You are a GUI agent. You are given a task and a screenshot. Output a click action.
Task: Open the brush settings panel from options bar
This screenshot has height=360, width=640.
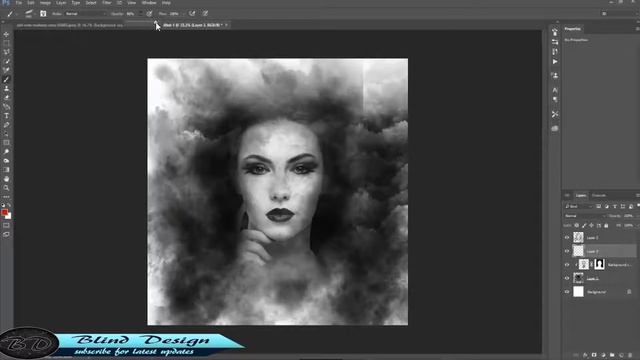[x=43, y=13]
